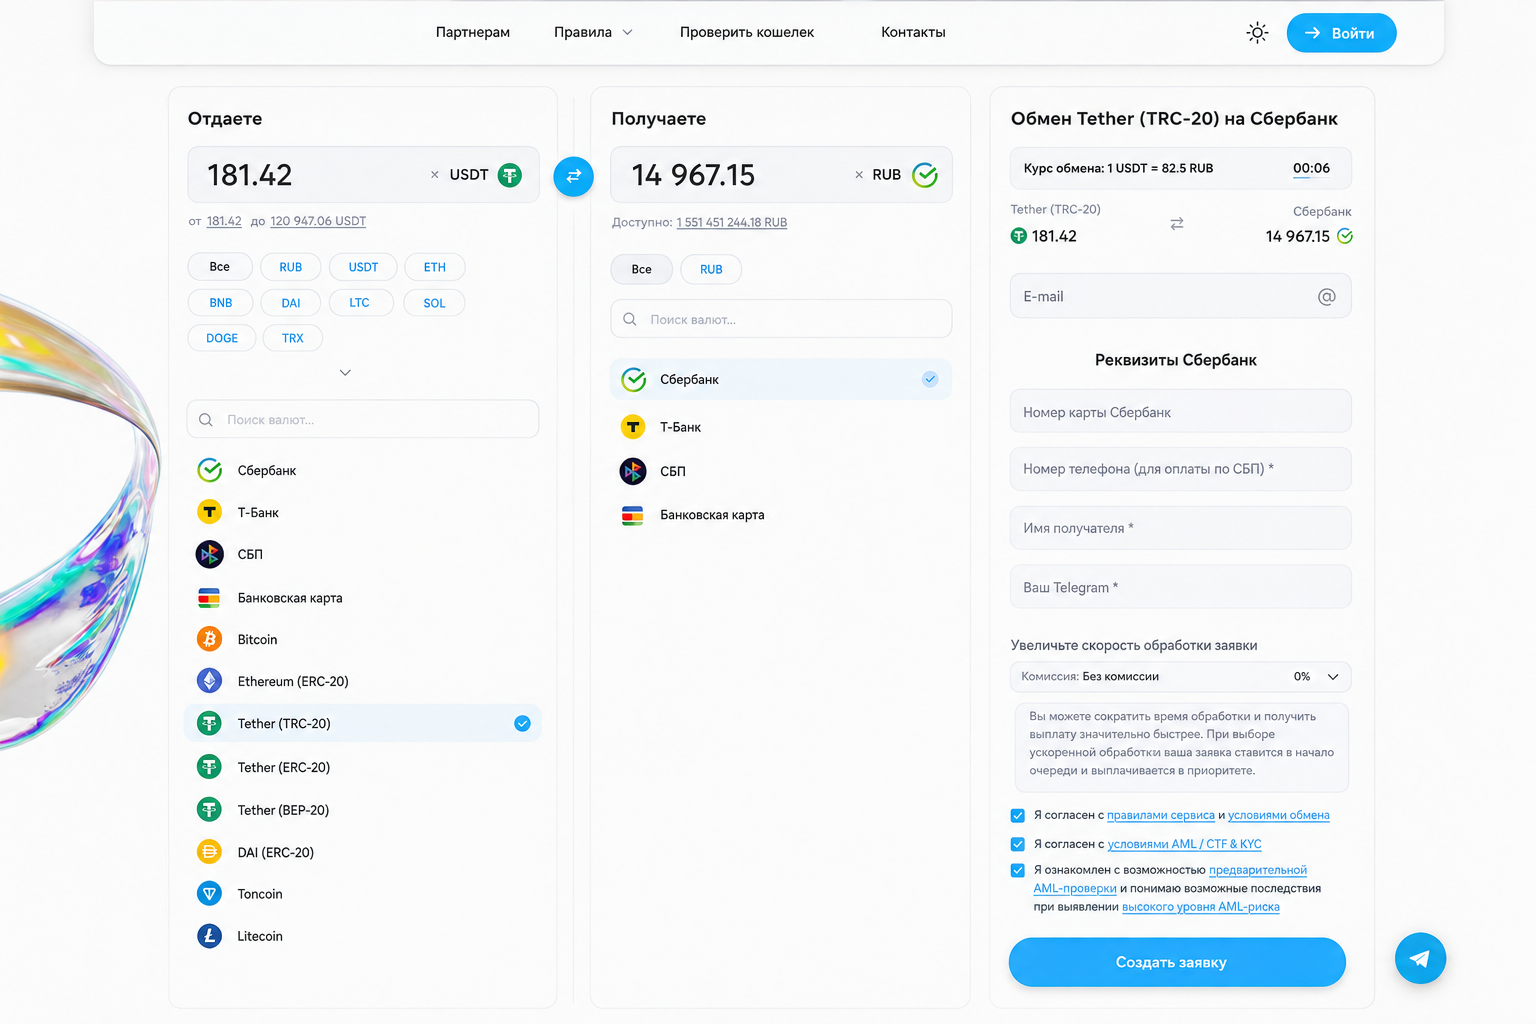Image resolution: width=1536 pixels, height=1024 pixels.
Task: Click the available reserve 1 551 451 244.18 RUB link
Action: click(x=731, y=222)
